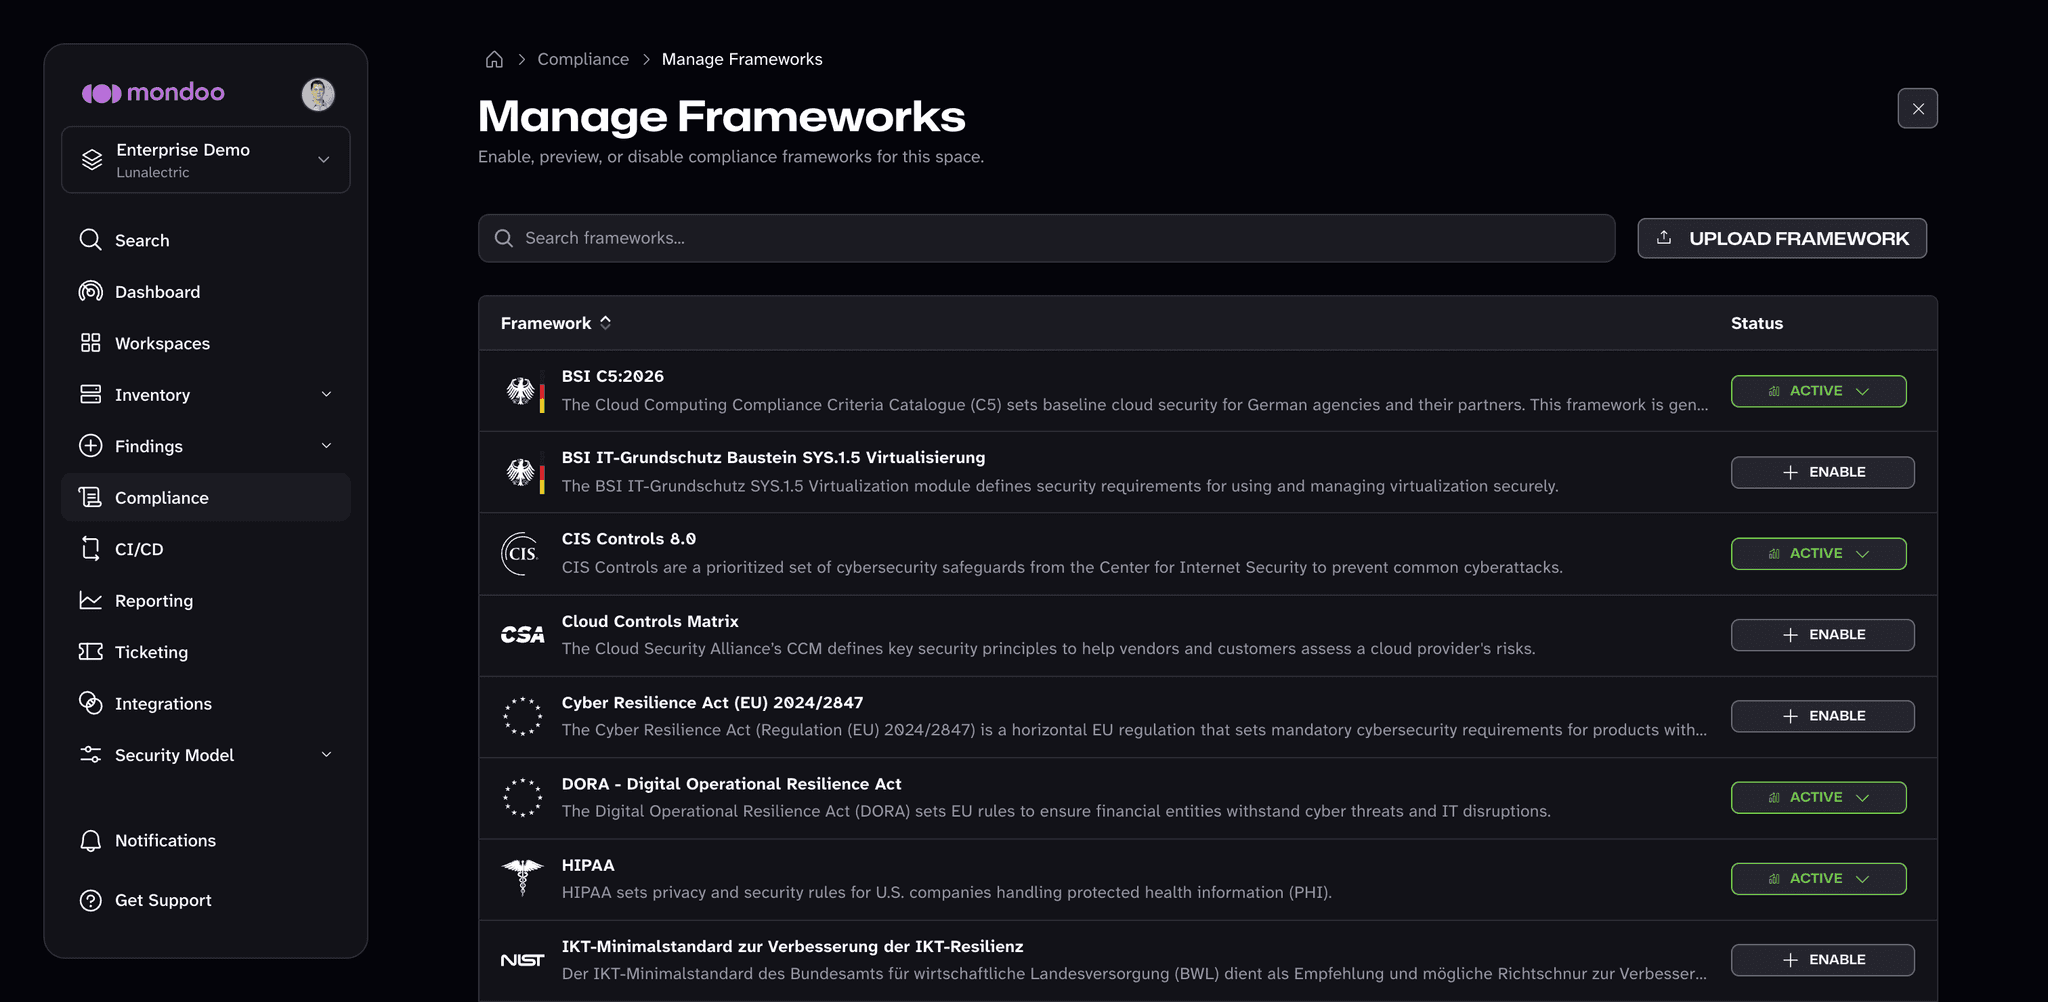Click the Dashboard gauge icon

[90, 291]
